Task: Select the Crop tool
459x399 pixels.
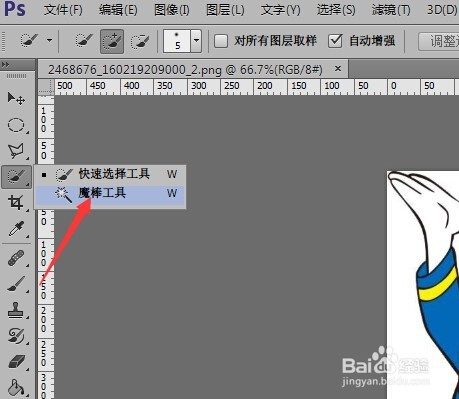Action: pos(16,202)
